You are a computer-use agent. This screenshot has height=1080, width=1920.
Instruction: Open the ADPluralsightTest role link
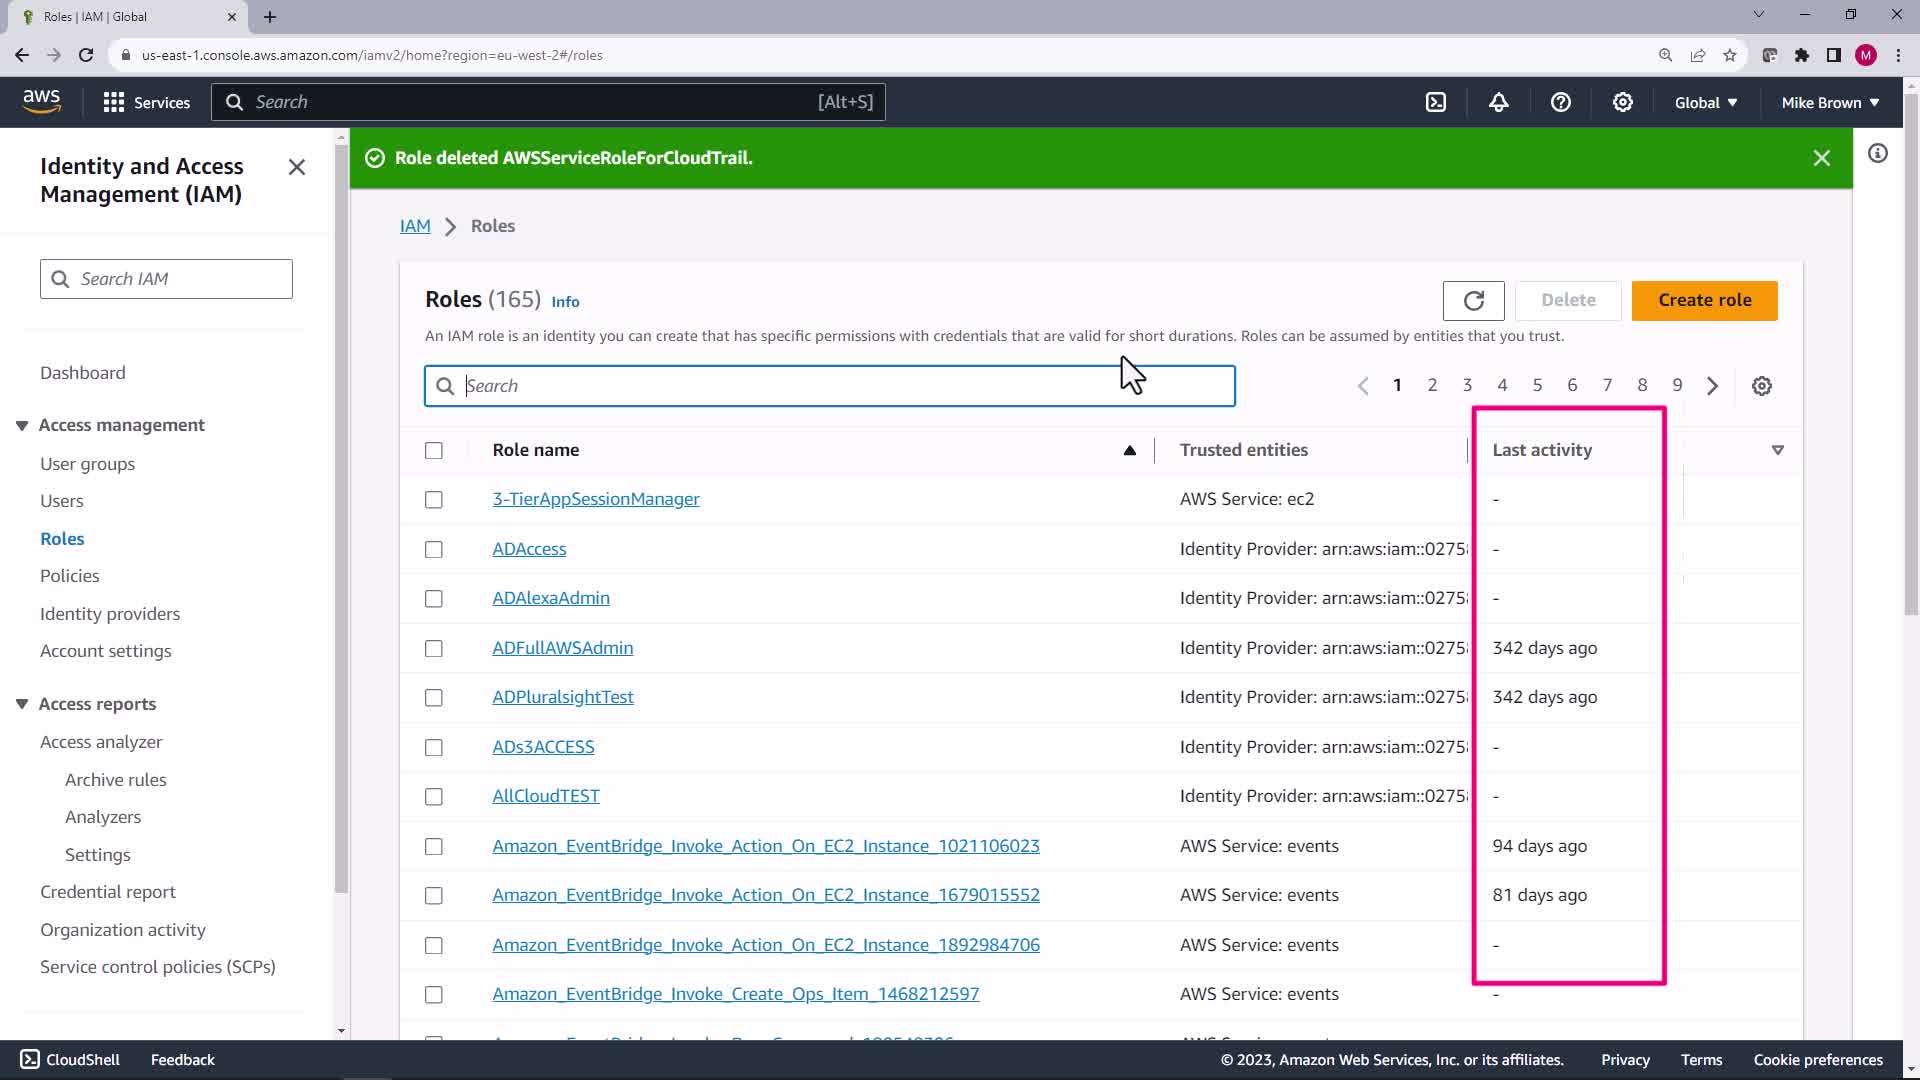562,697
